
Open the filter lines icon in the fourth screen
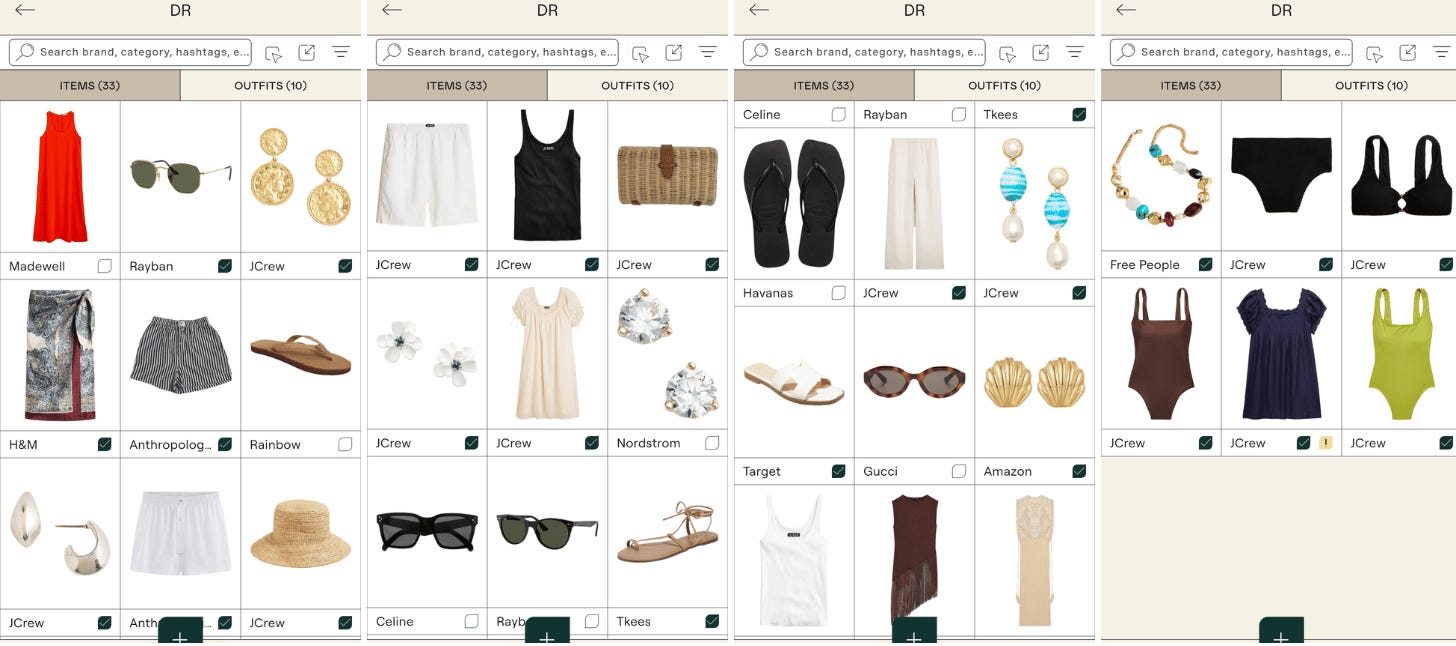tap(1442, 52)
